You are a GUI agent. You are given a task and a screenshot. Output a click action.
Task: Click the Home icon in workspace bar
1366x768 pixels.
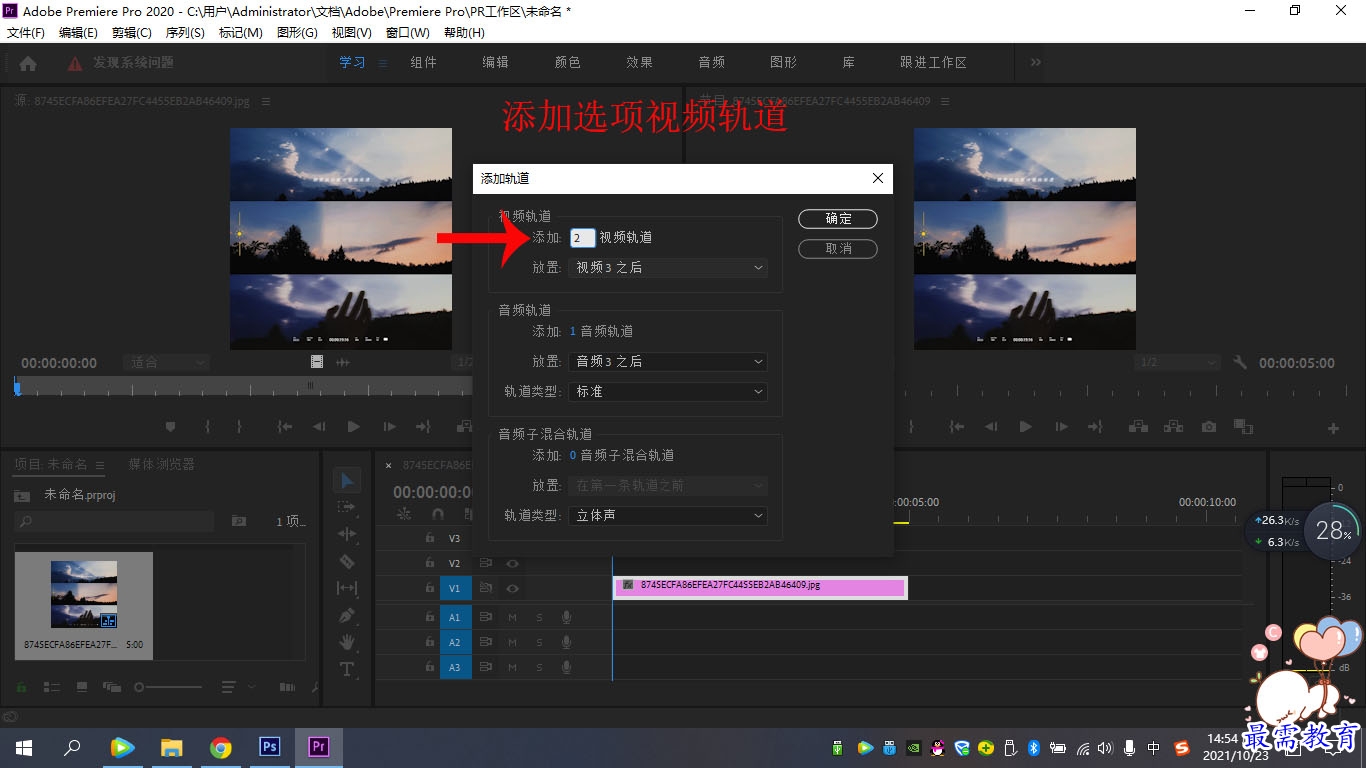28,63
